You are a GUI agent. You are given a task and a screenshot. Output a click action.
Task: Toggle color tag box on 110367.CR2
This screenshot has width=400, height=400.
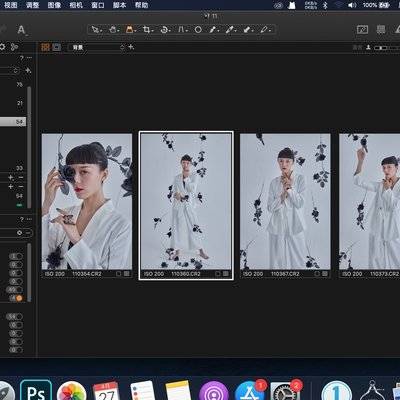pos(317,274)
